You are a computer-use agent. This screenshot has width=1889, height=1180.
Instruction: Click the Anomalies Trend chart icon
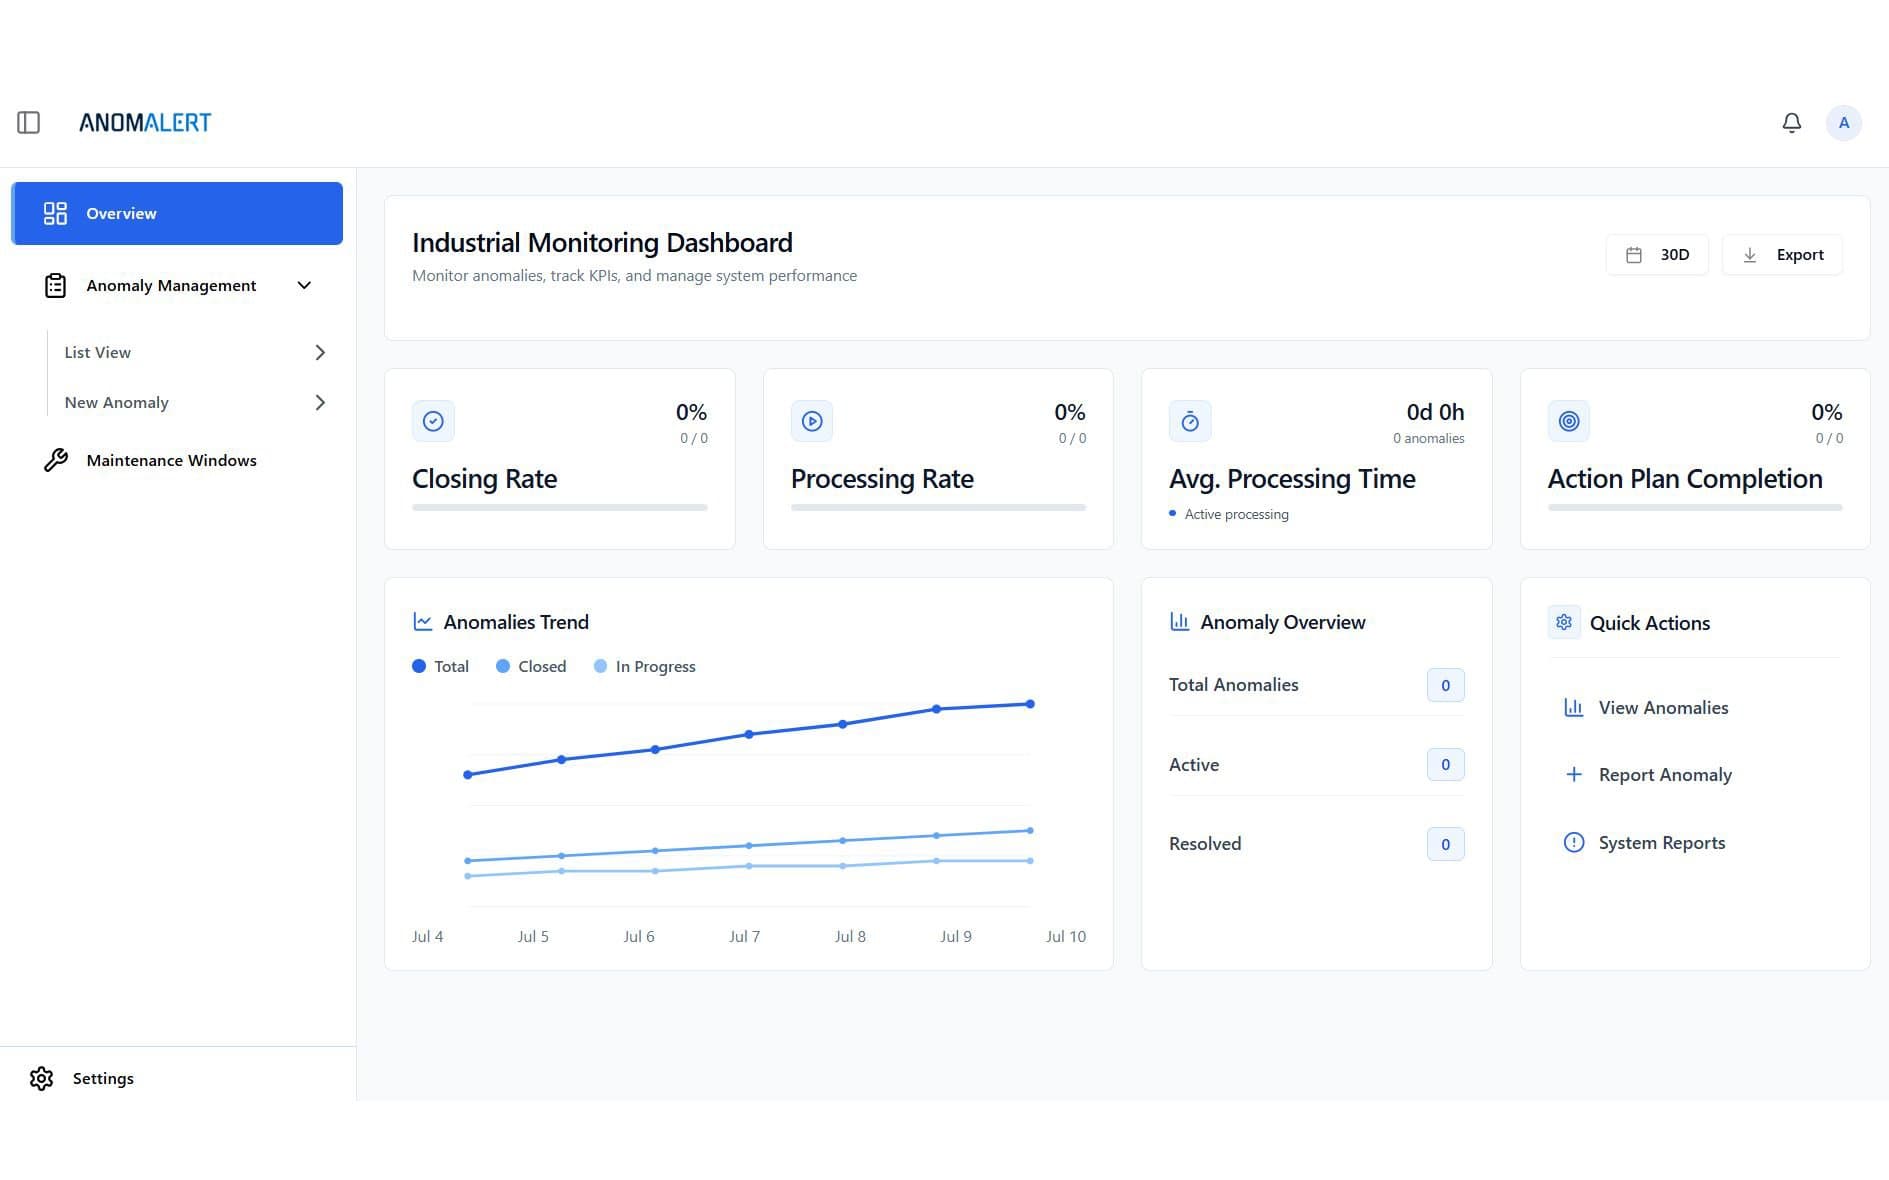click(423, 622)
